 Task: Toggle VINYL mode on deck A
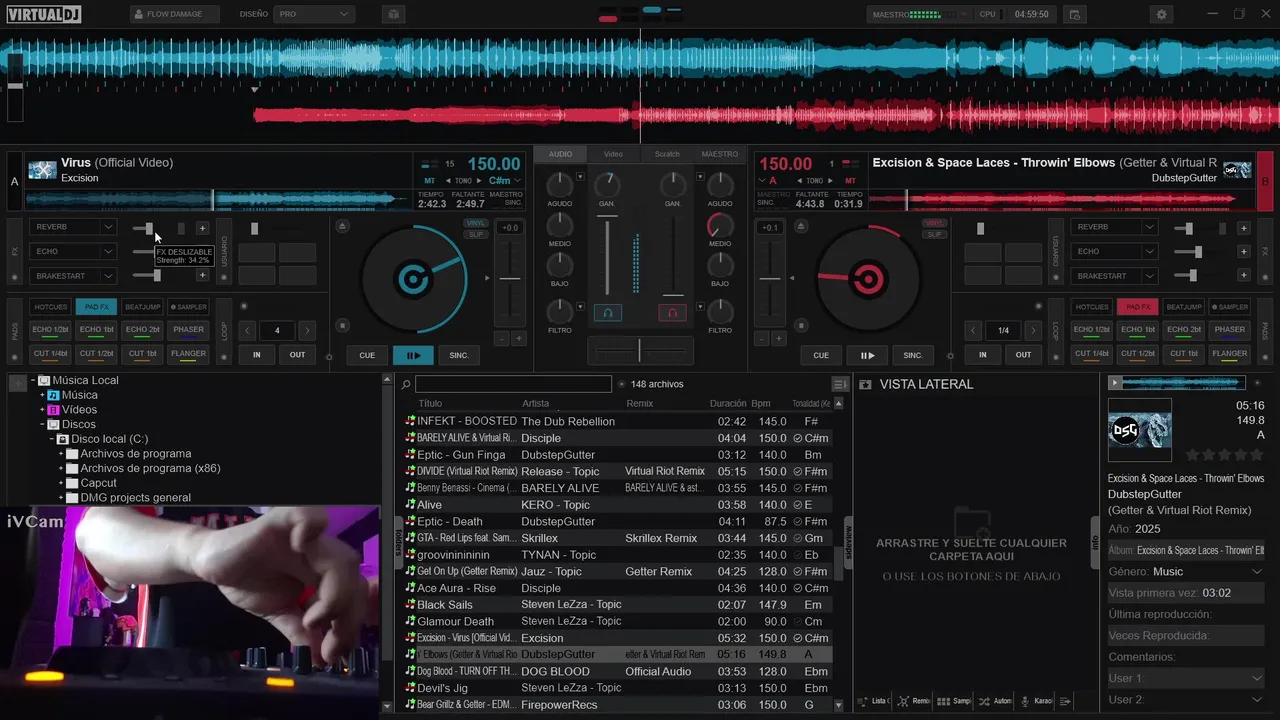pos(476,223)
